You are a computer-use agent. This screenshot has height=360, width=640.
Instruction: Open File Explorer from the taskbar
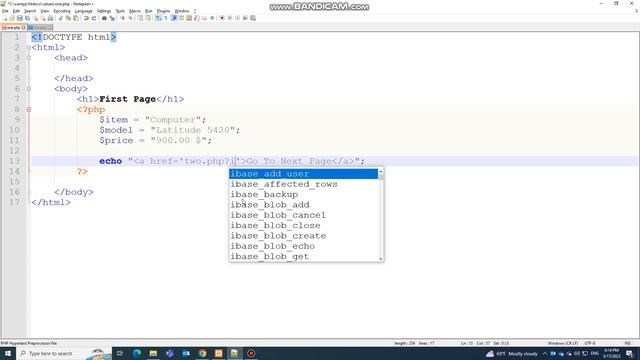coord(153,353)
